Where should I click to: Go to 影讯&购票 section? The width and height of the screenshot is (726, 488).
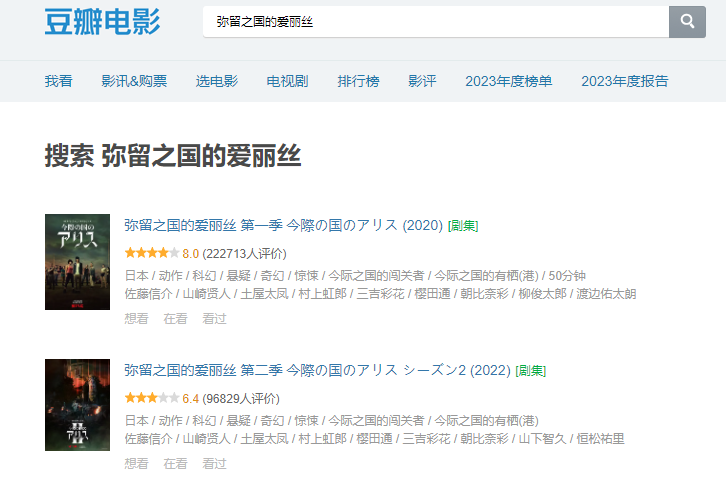click(x=134, y=81)
